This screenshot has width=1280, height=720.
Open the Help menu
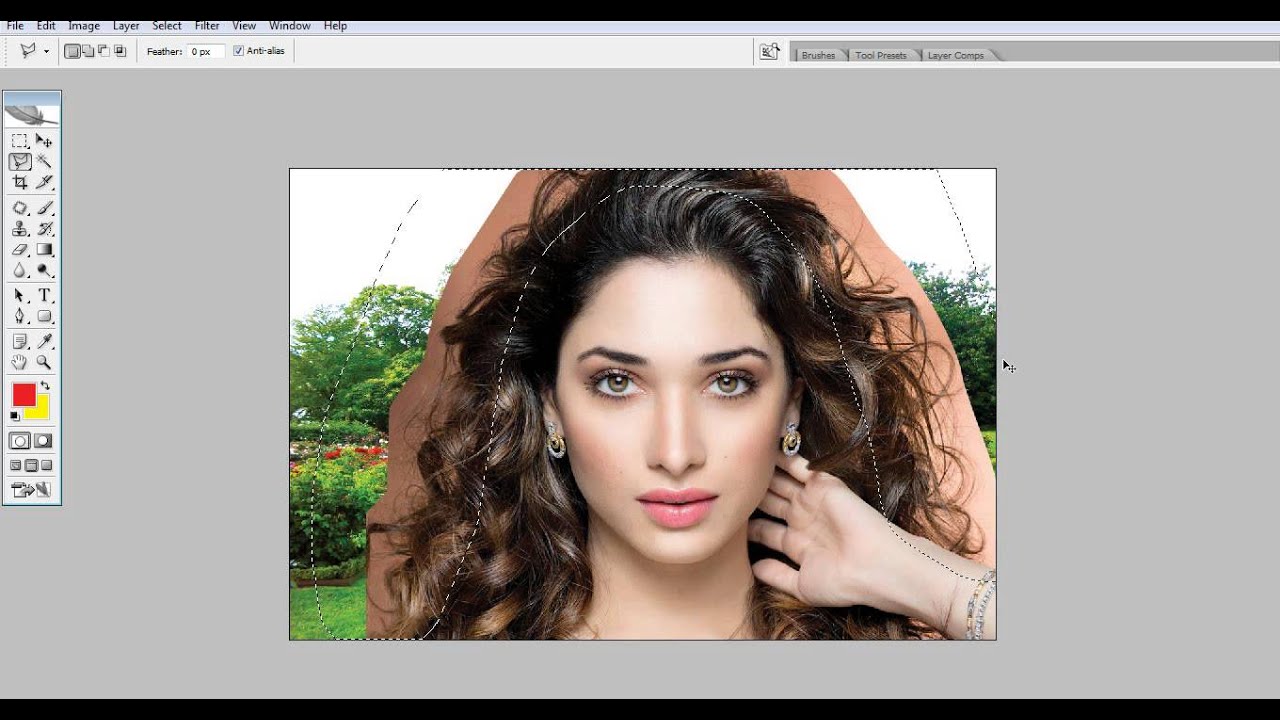point(335,26)
